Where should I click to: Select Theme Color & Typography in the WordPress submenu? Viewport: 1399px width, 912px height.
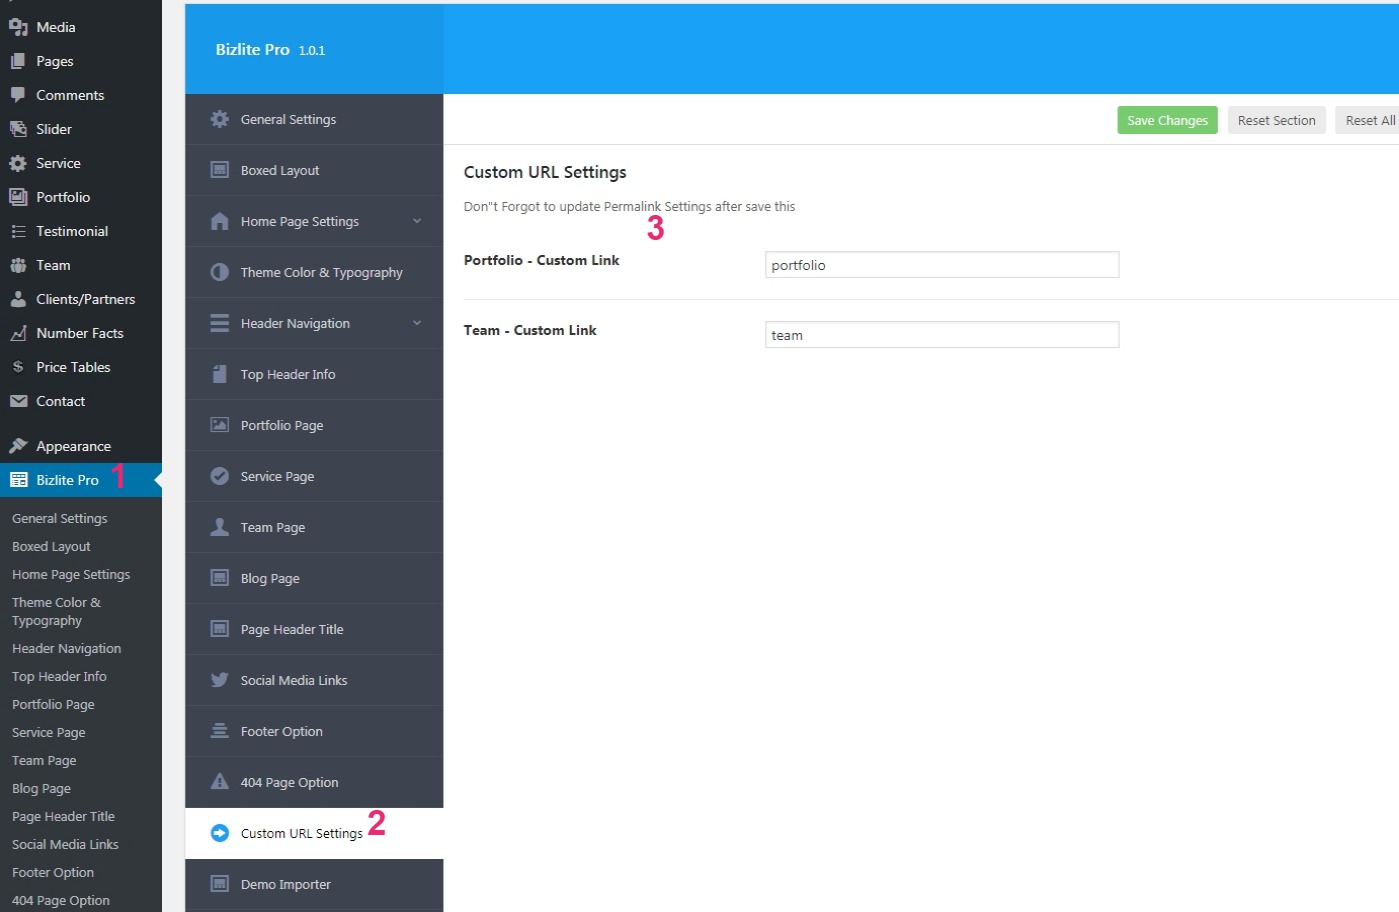click(x=56, y=611)
